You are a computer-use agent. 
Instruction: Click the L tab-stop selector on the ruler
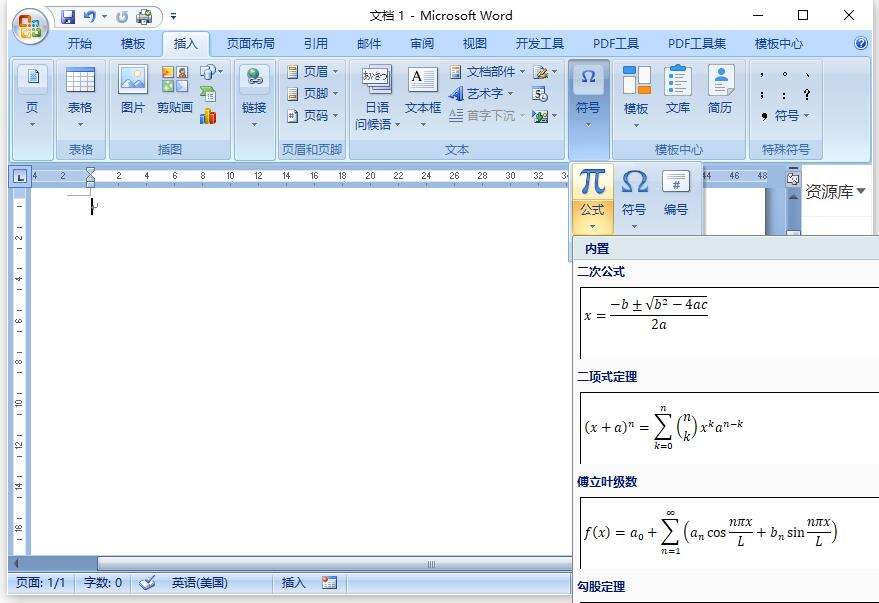tap(20, 177)
